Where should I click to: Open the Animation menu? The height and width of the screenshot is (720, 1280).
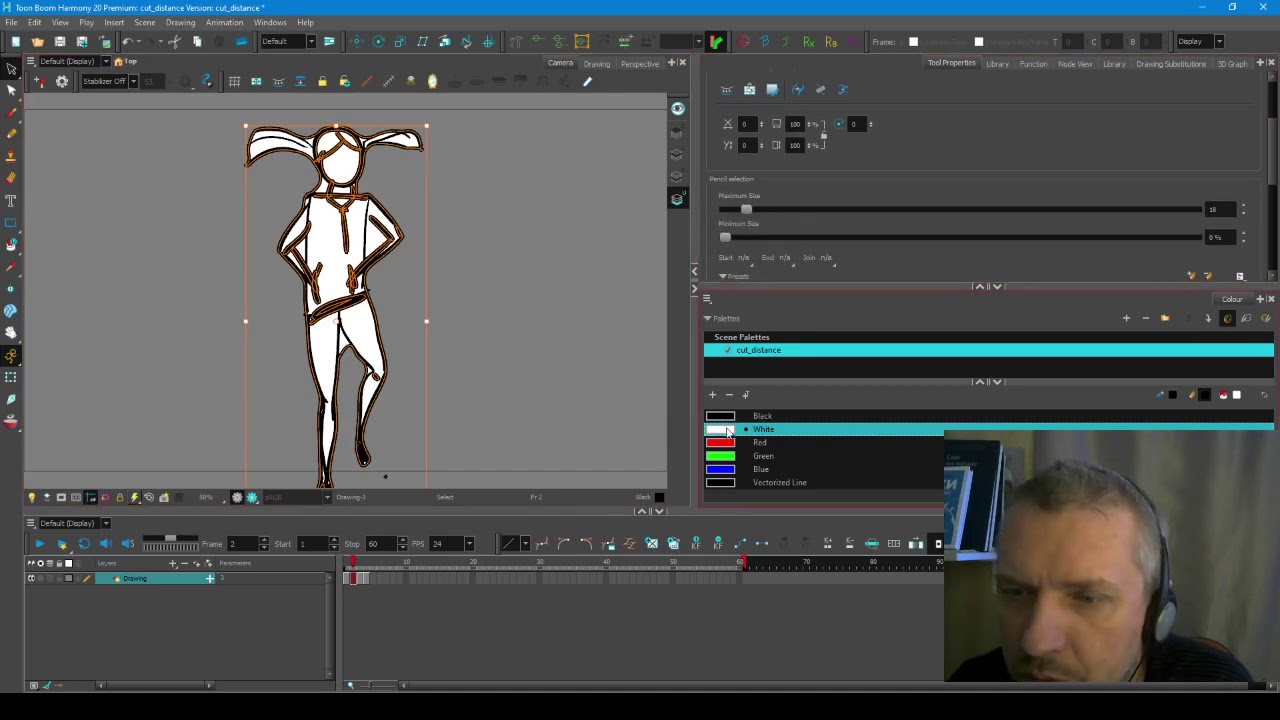224,22
